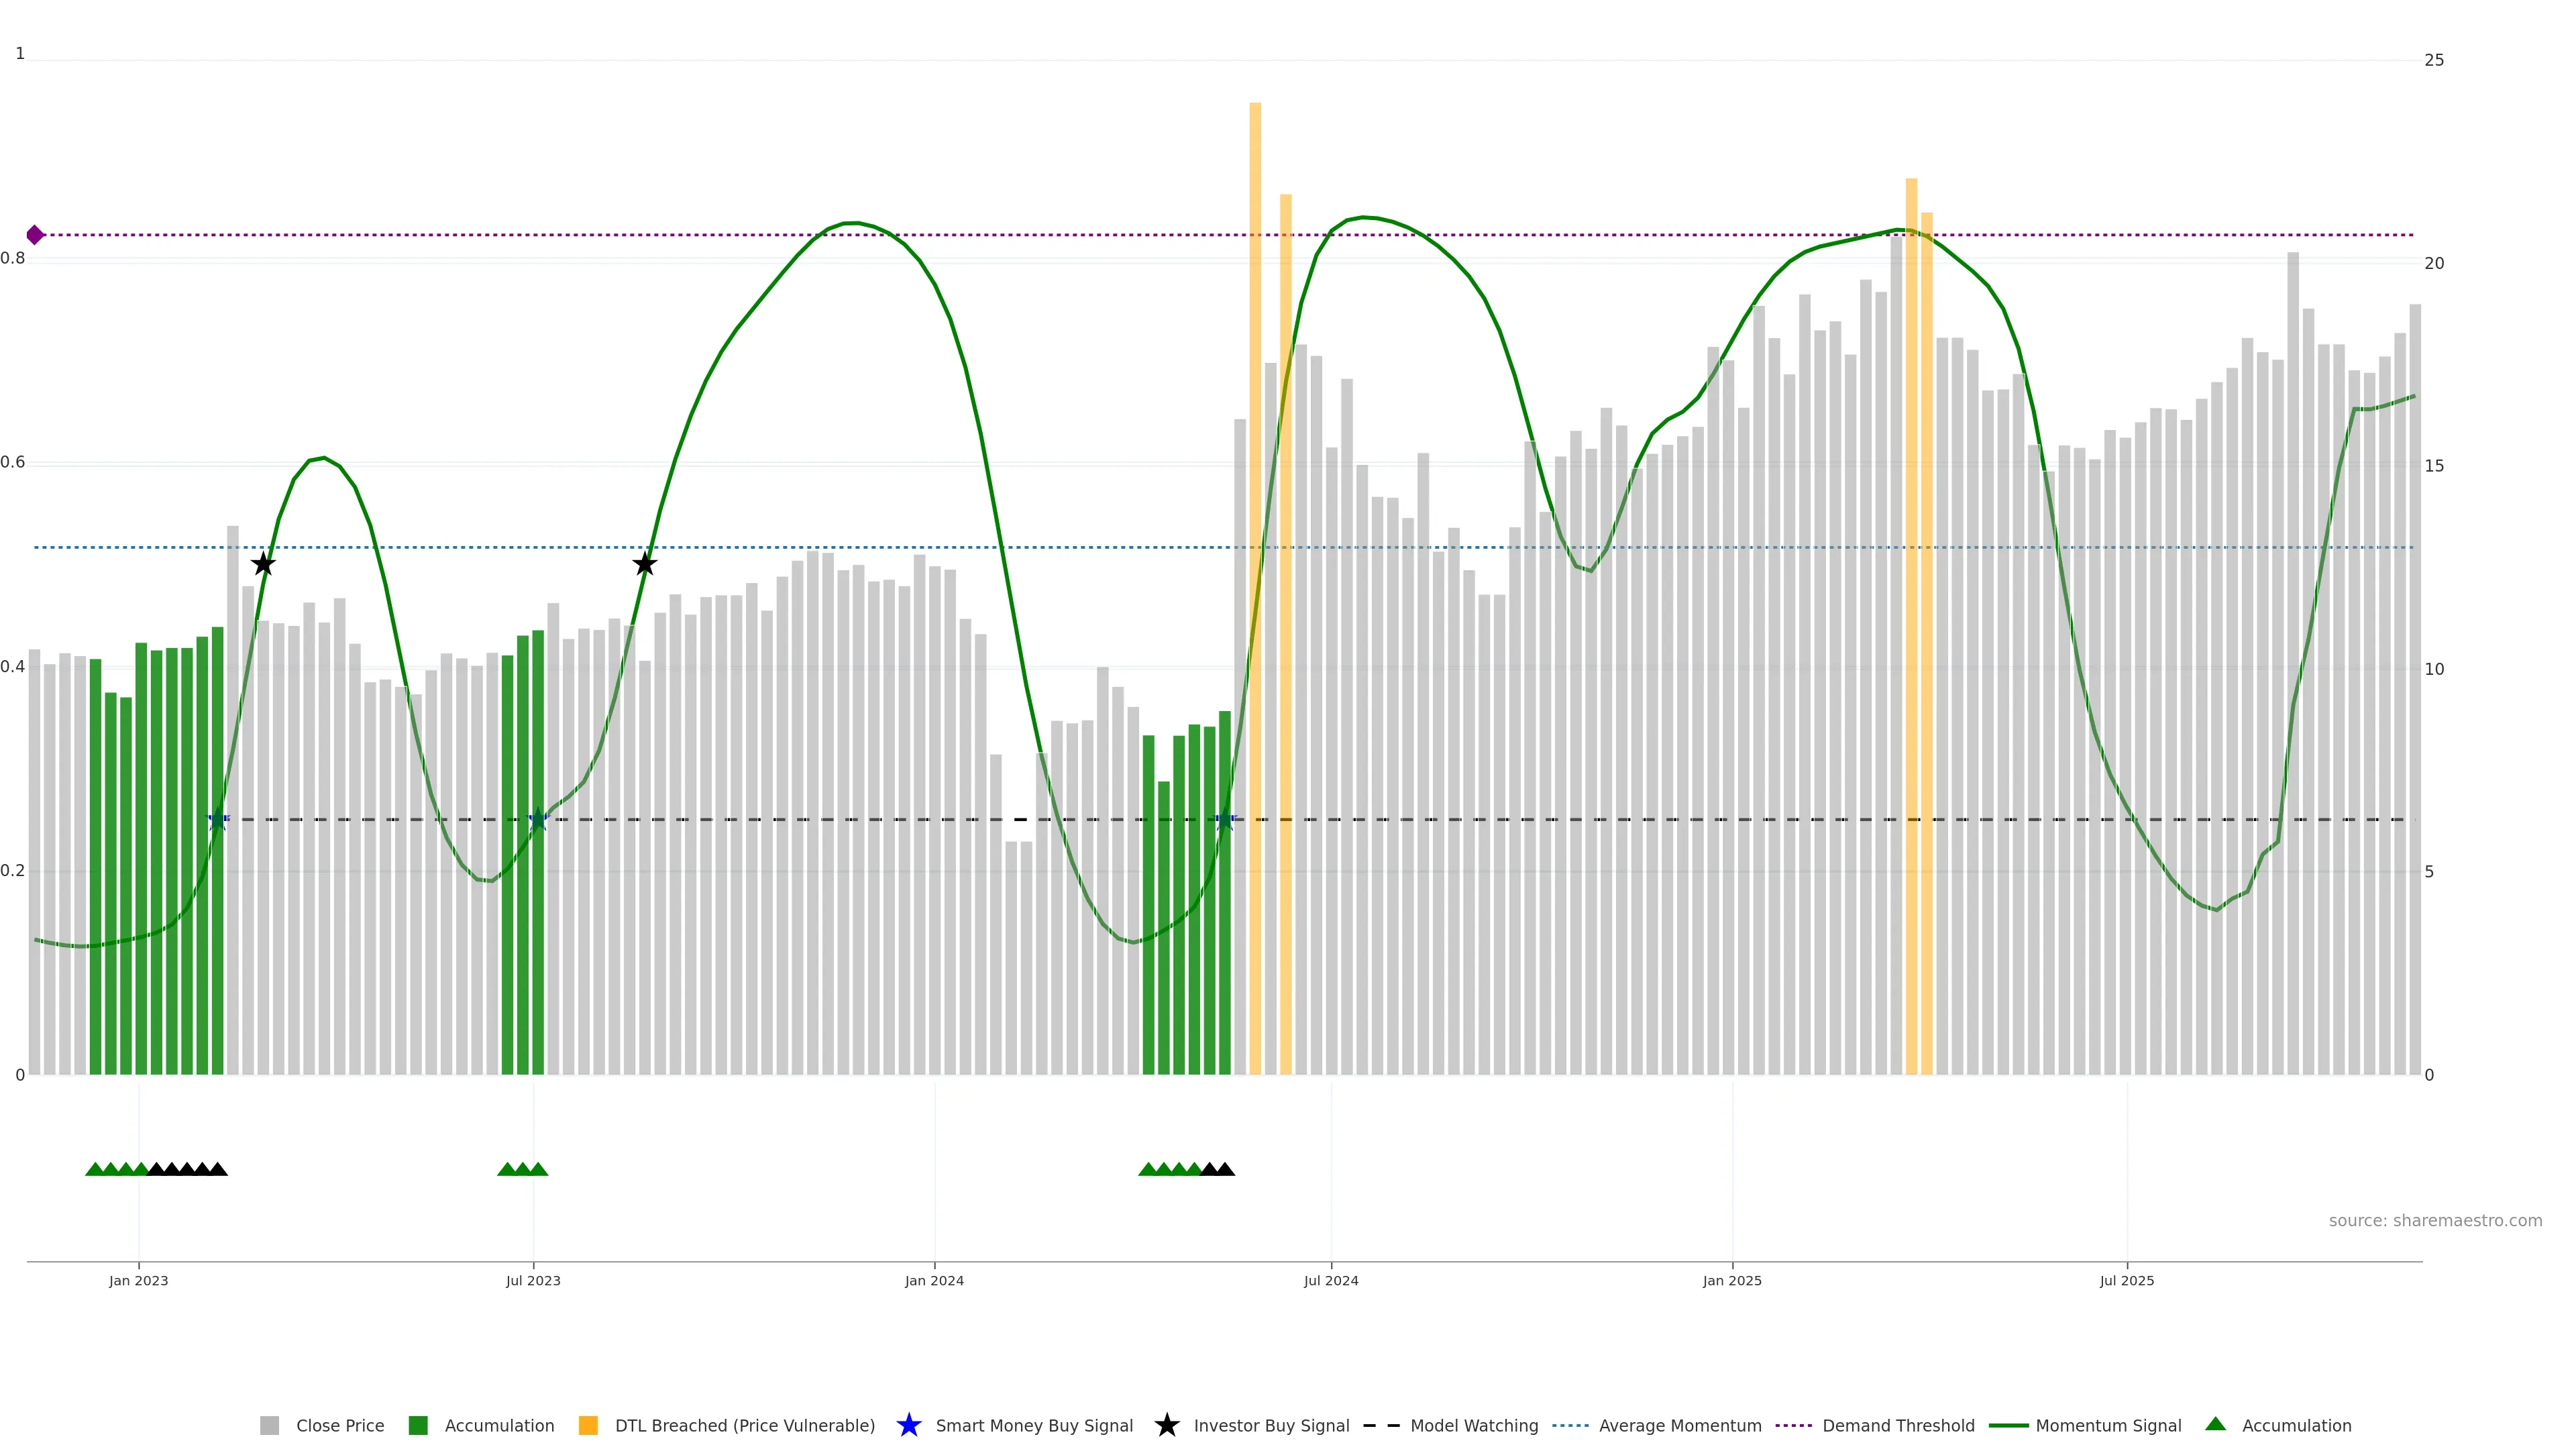
Task: Click the first black Investor Buy Signal star
Action: pos(263,564)
